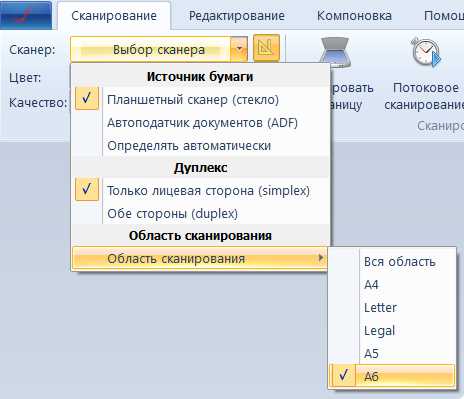
Task: Click the scanner settings ruler icon
Action: [x=266, y=49]
